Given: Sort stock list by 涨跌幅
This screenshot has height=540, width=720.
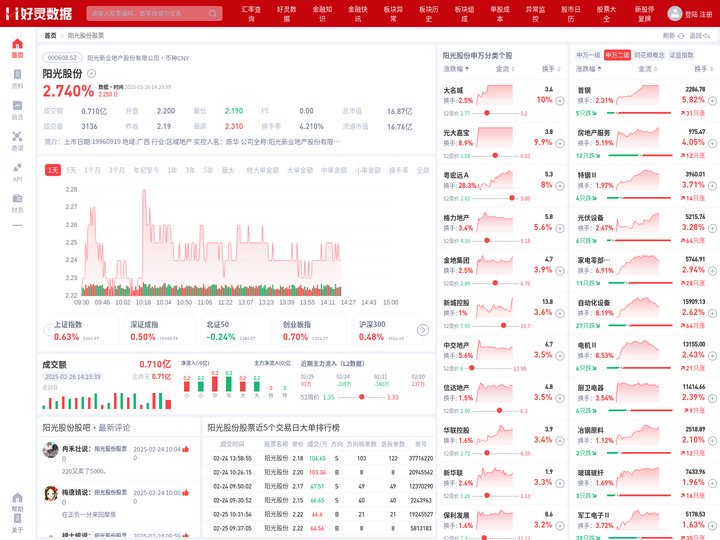Looking at the screenshot, I should [x=456, y=69].
